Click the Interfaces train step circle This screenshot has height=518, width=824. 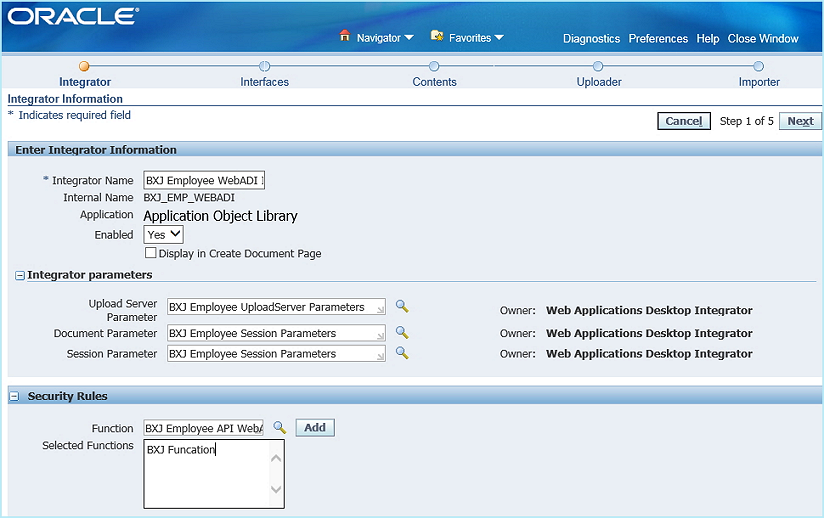(264, 66)
